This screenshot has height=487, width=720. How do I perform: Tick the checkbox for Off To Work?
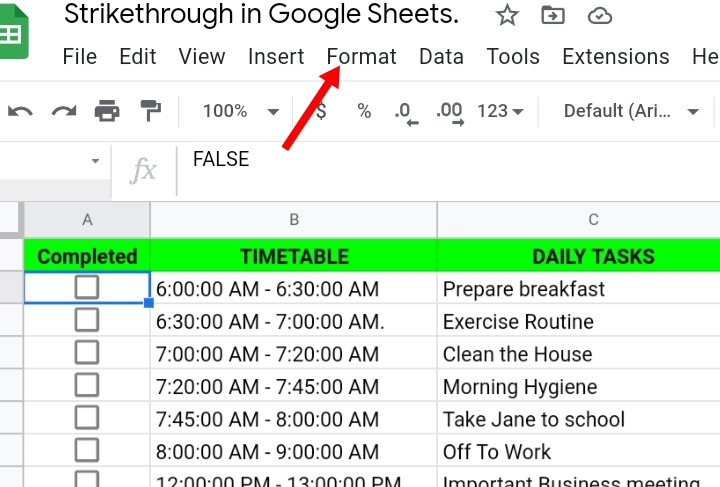point(87,450)
